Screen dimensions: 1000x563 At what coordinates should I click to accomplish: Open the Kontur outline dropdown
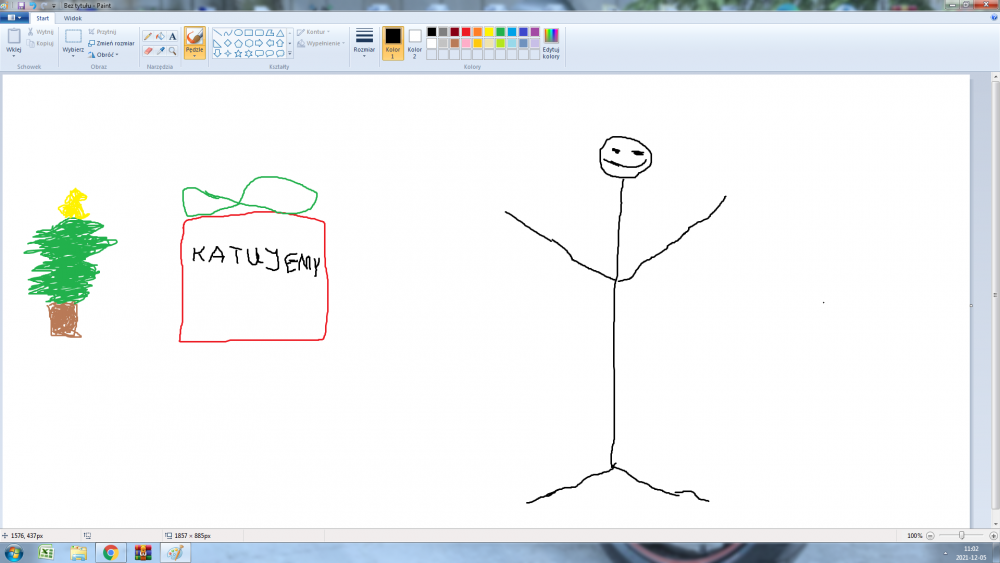click(x=313, y=32)
